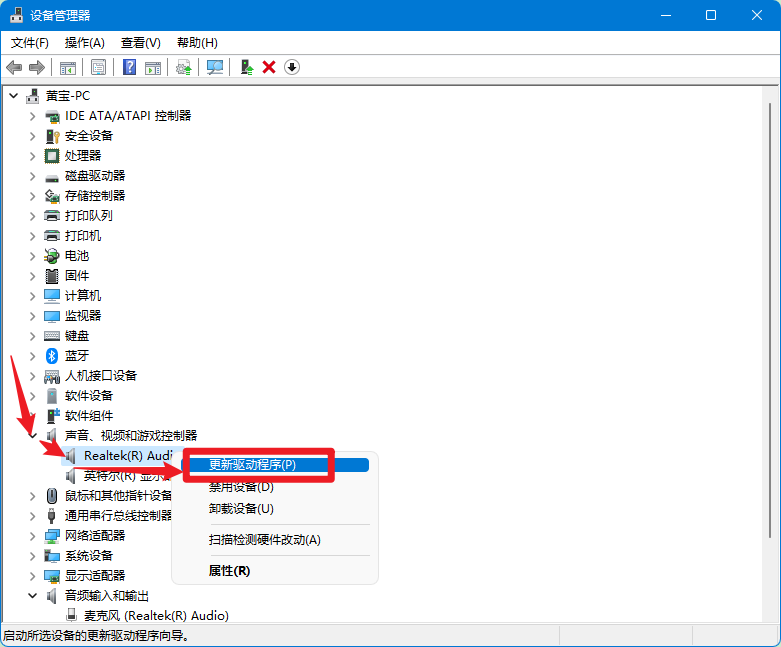Click the 固件 firmware chip icon
The image size is (781, 647).
pyautogui.click(x=52, y=276)
